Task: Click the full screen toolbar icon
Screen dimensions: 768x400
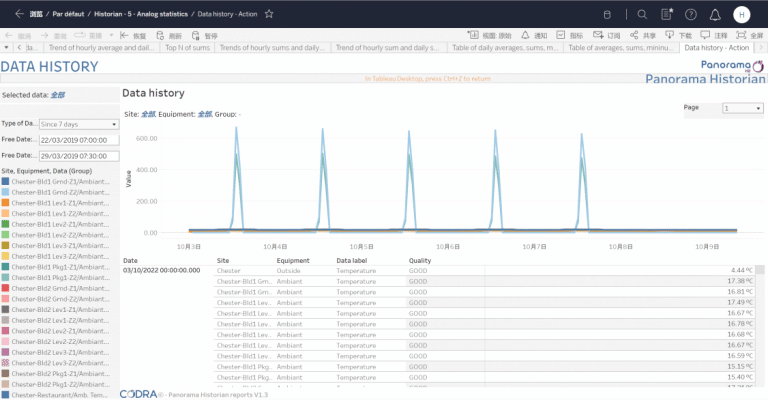Action: tap(750, 34)
